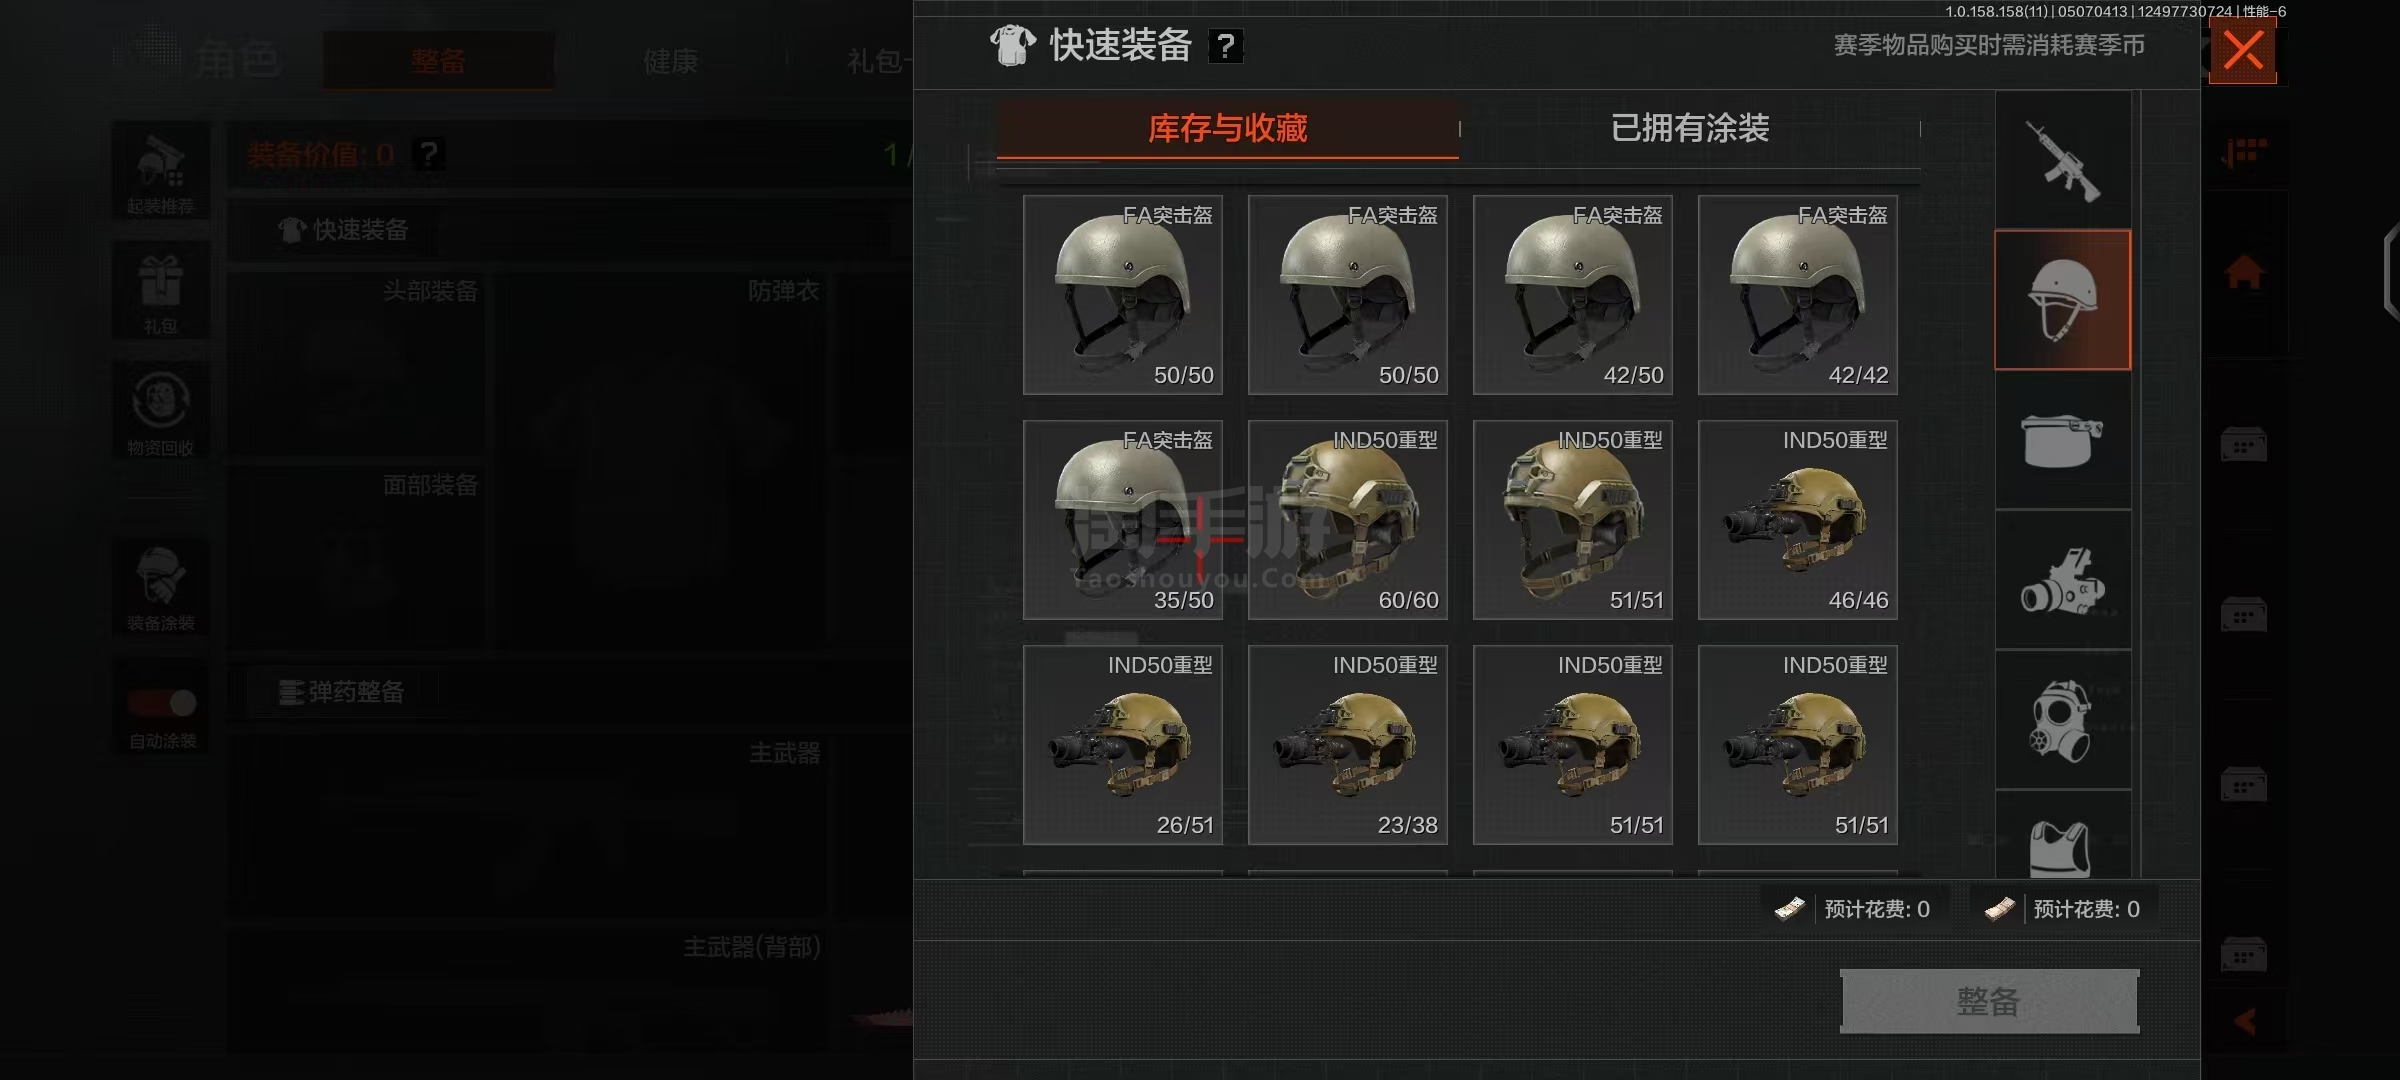This screenshot has width=2400, height=1080.
Task: Open the home icon on right edge
Action: 2244,272
